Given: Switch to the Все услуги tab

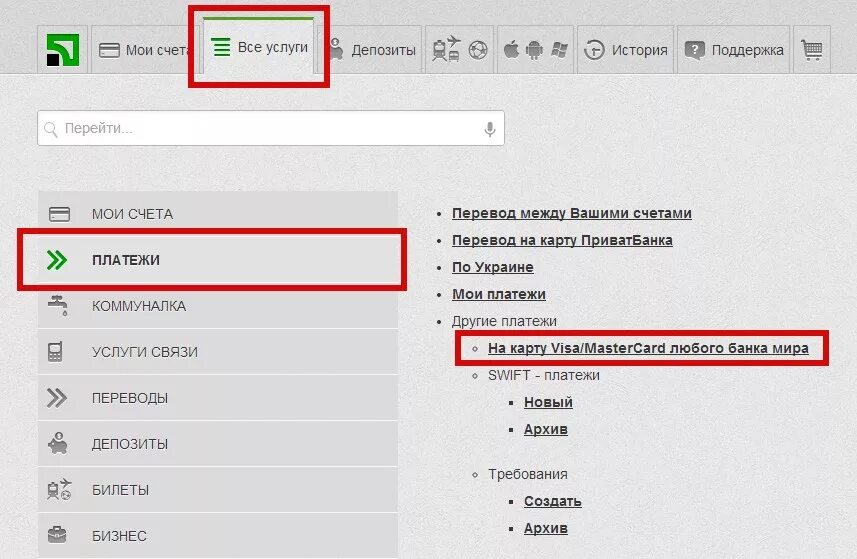Looking at the screenshot, I should (x=259, y=47).
